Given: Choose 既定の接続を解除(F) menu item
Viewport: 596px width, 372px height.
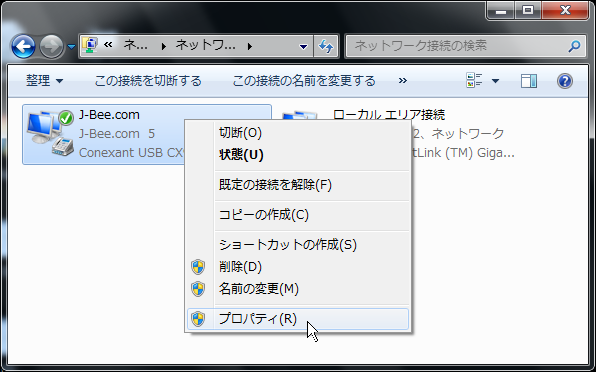Looking at the screenshot, I should click(x=297, y=185).
